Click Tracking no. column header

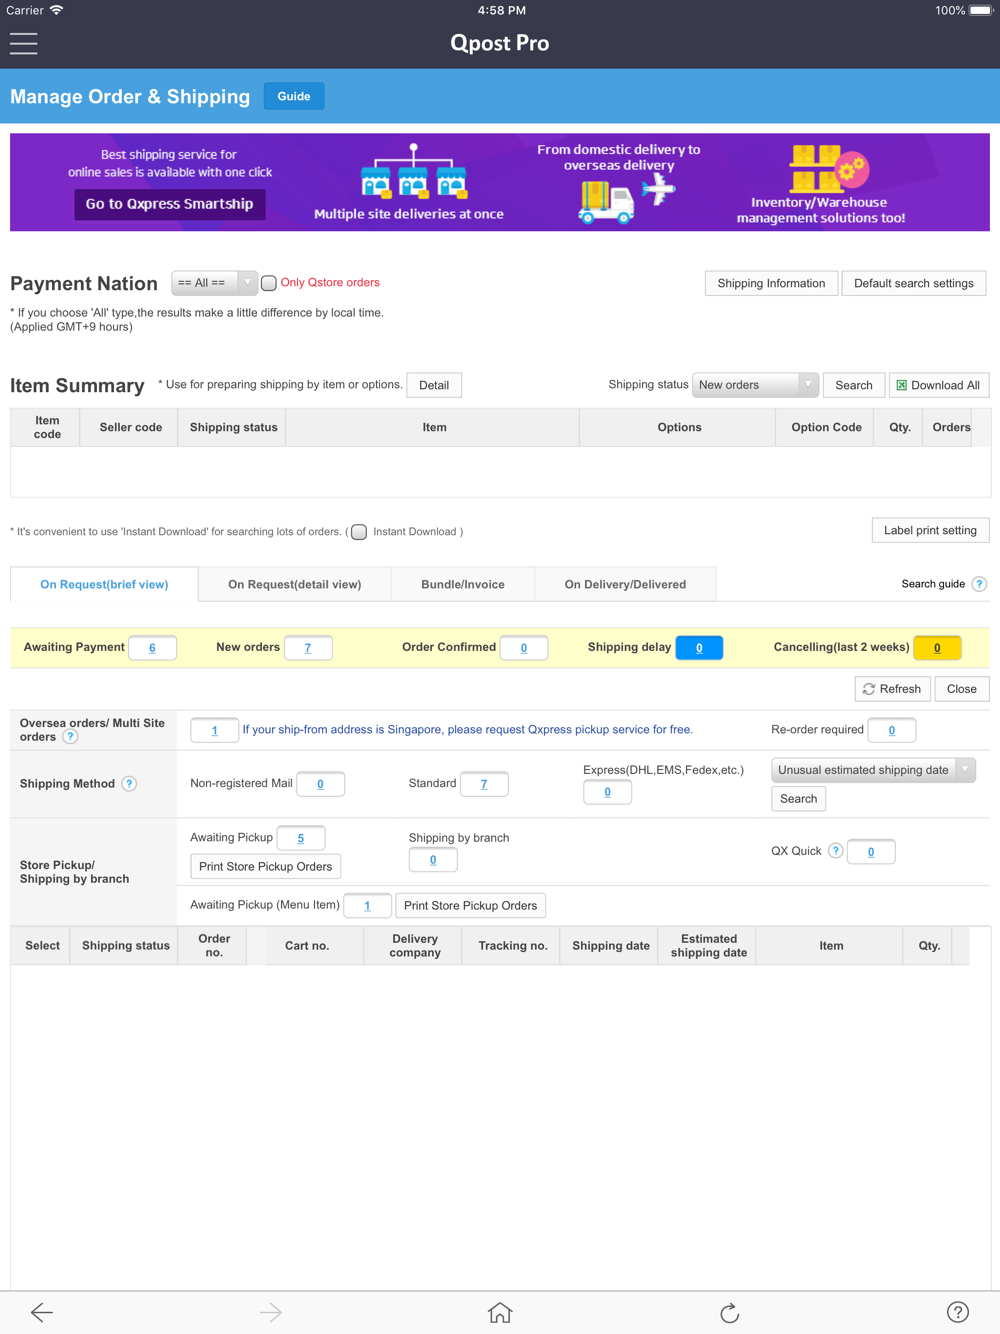point(512,946)
